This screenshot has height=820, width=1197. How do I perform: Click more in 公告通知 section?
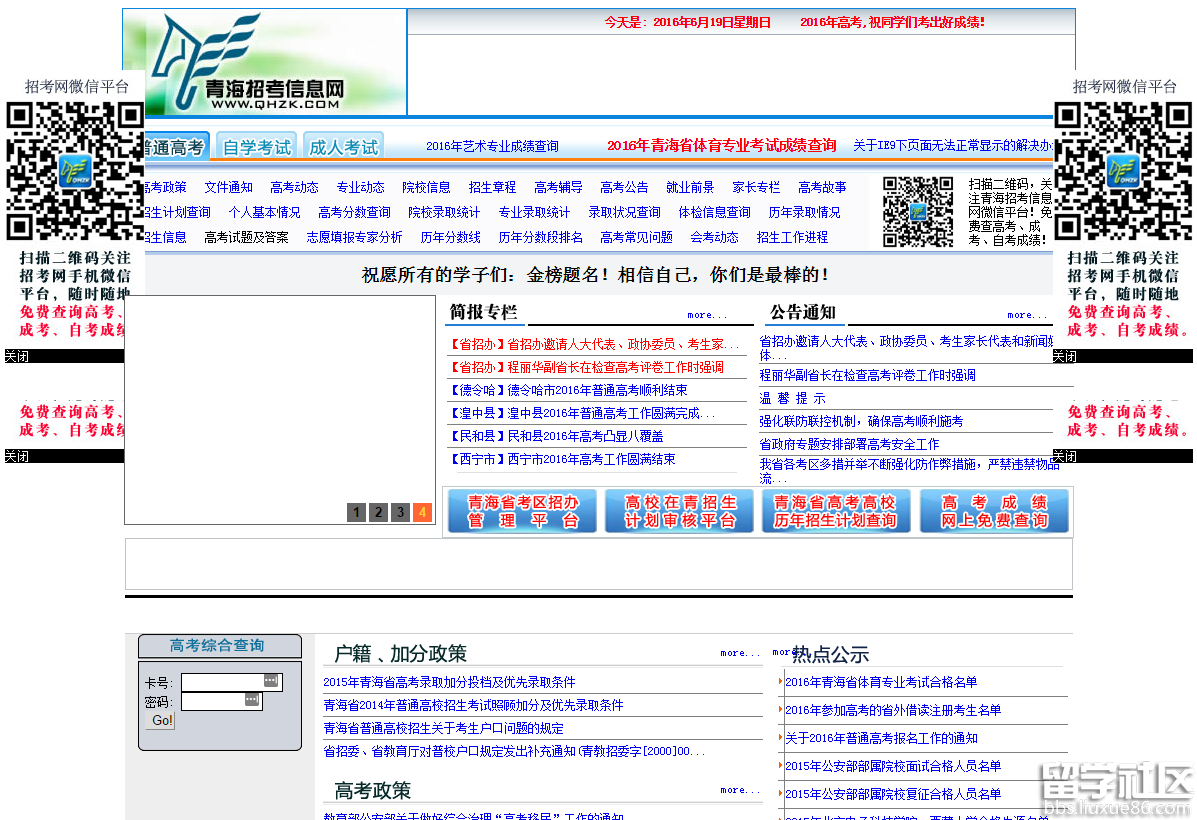[x=1027, y=315]
